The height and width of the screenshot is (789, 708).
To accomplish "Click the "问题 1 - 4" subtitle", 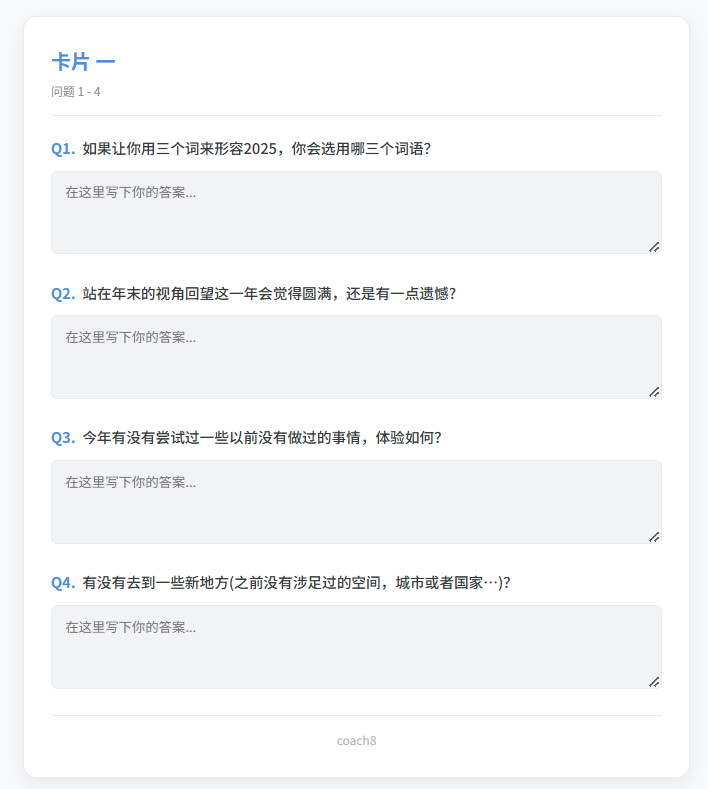I will coord(76,92).
